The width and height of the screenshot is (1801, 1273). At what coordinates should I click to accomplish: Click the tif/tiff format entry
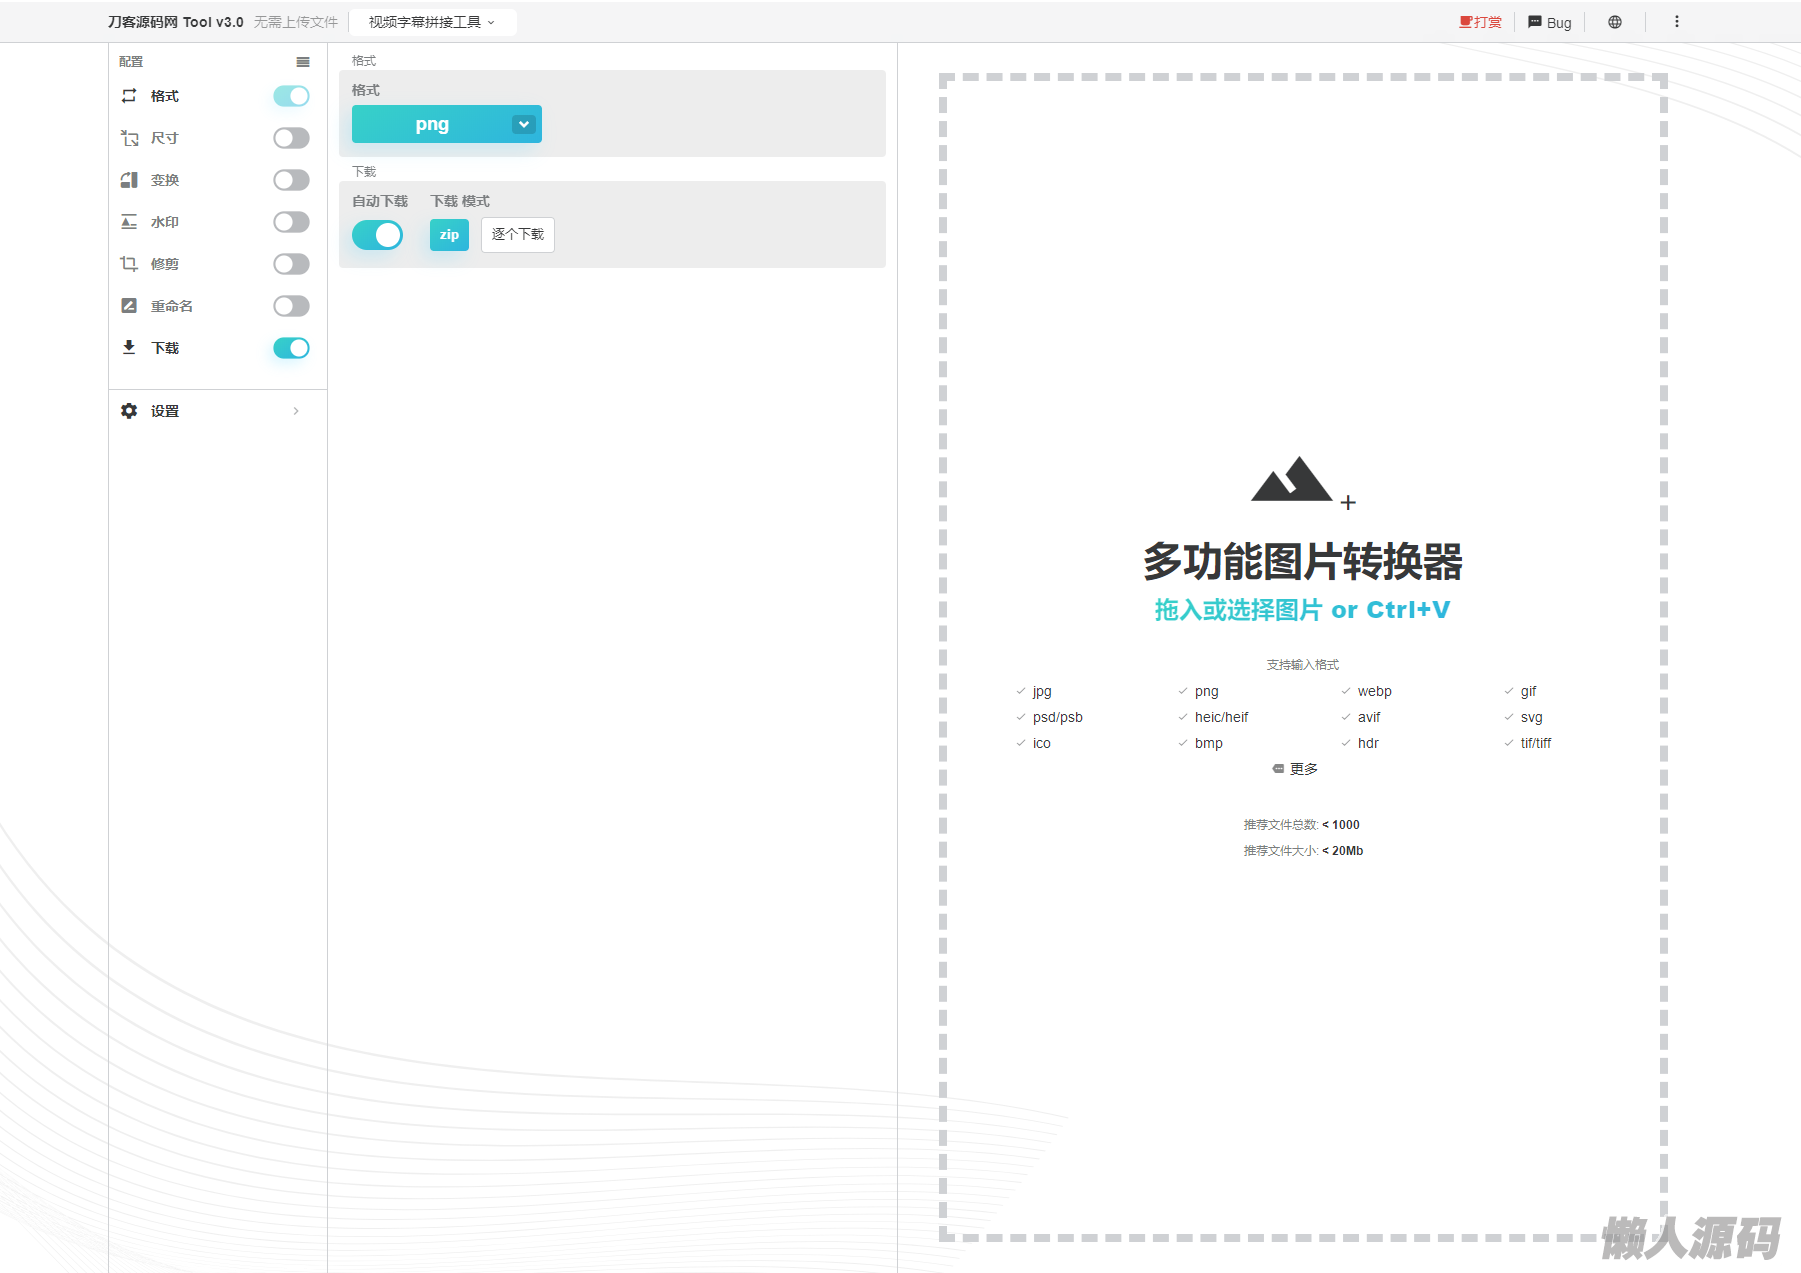(1536, 743)
